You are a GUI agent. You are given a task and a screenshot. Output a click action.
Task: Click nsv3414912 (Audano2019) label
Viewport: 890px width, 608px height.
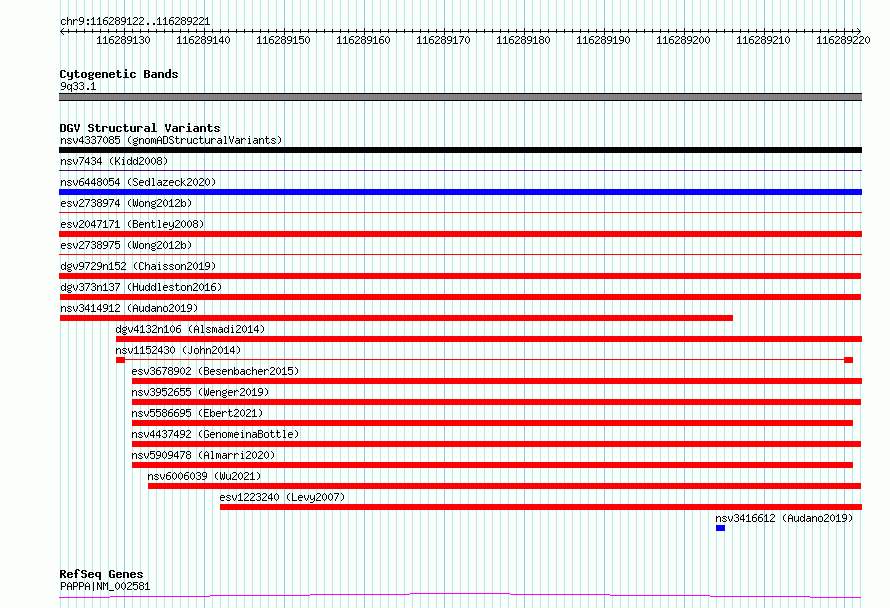pos(129,308)
